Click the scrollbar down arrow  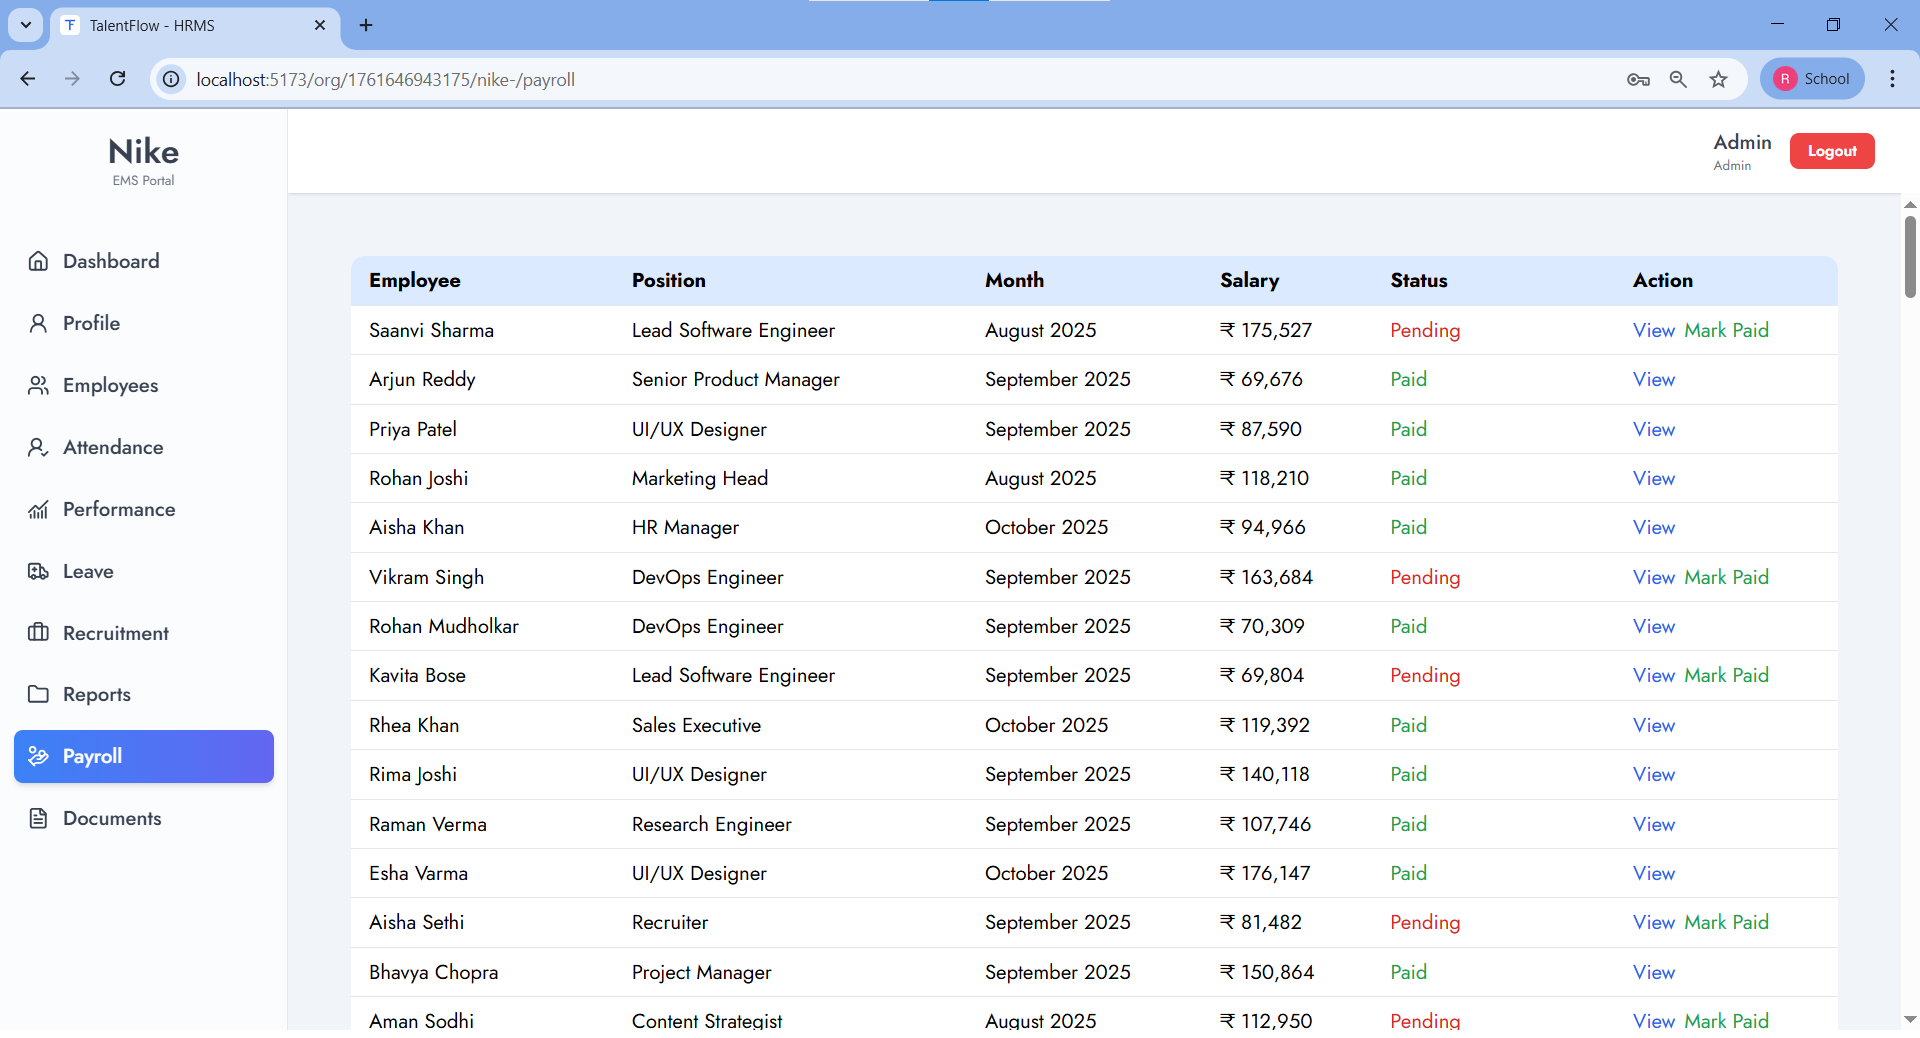tap(1910, 1019)
